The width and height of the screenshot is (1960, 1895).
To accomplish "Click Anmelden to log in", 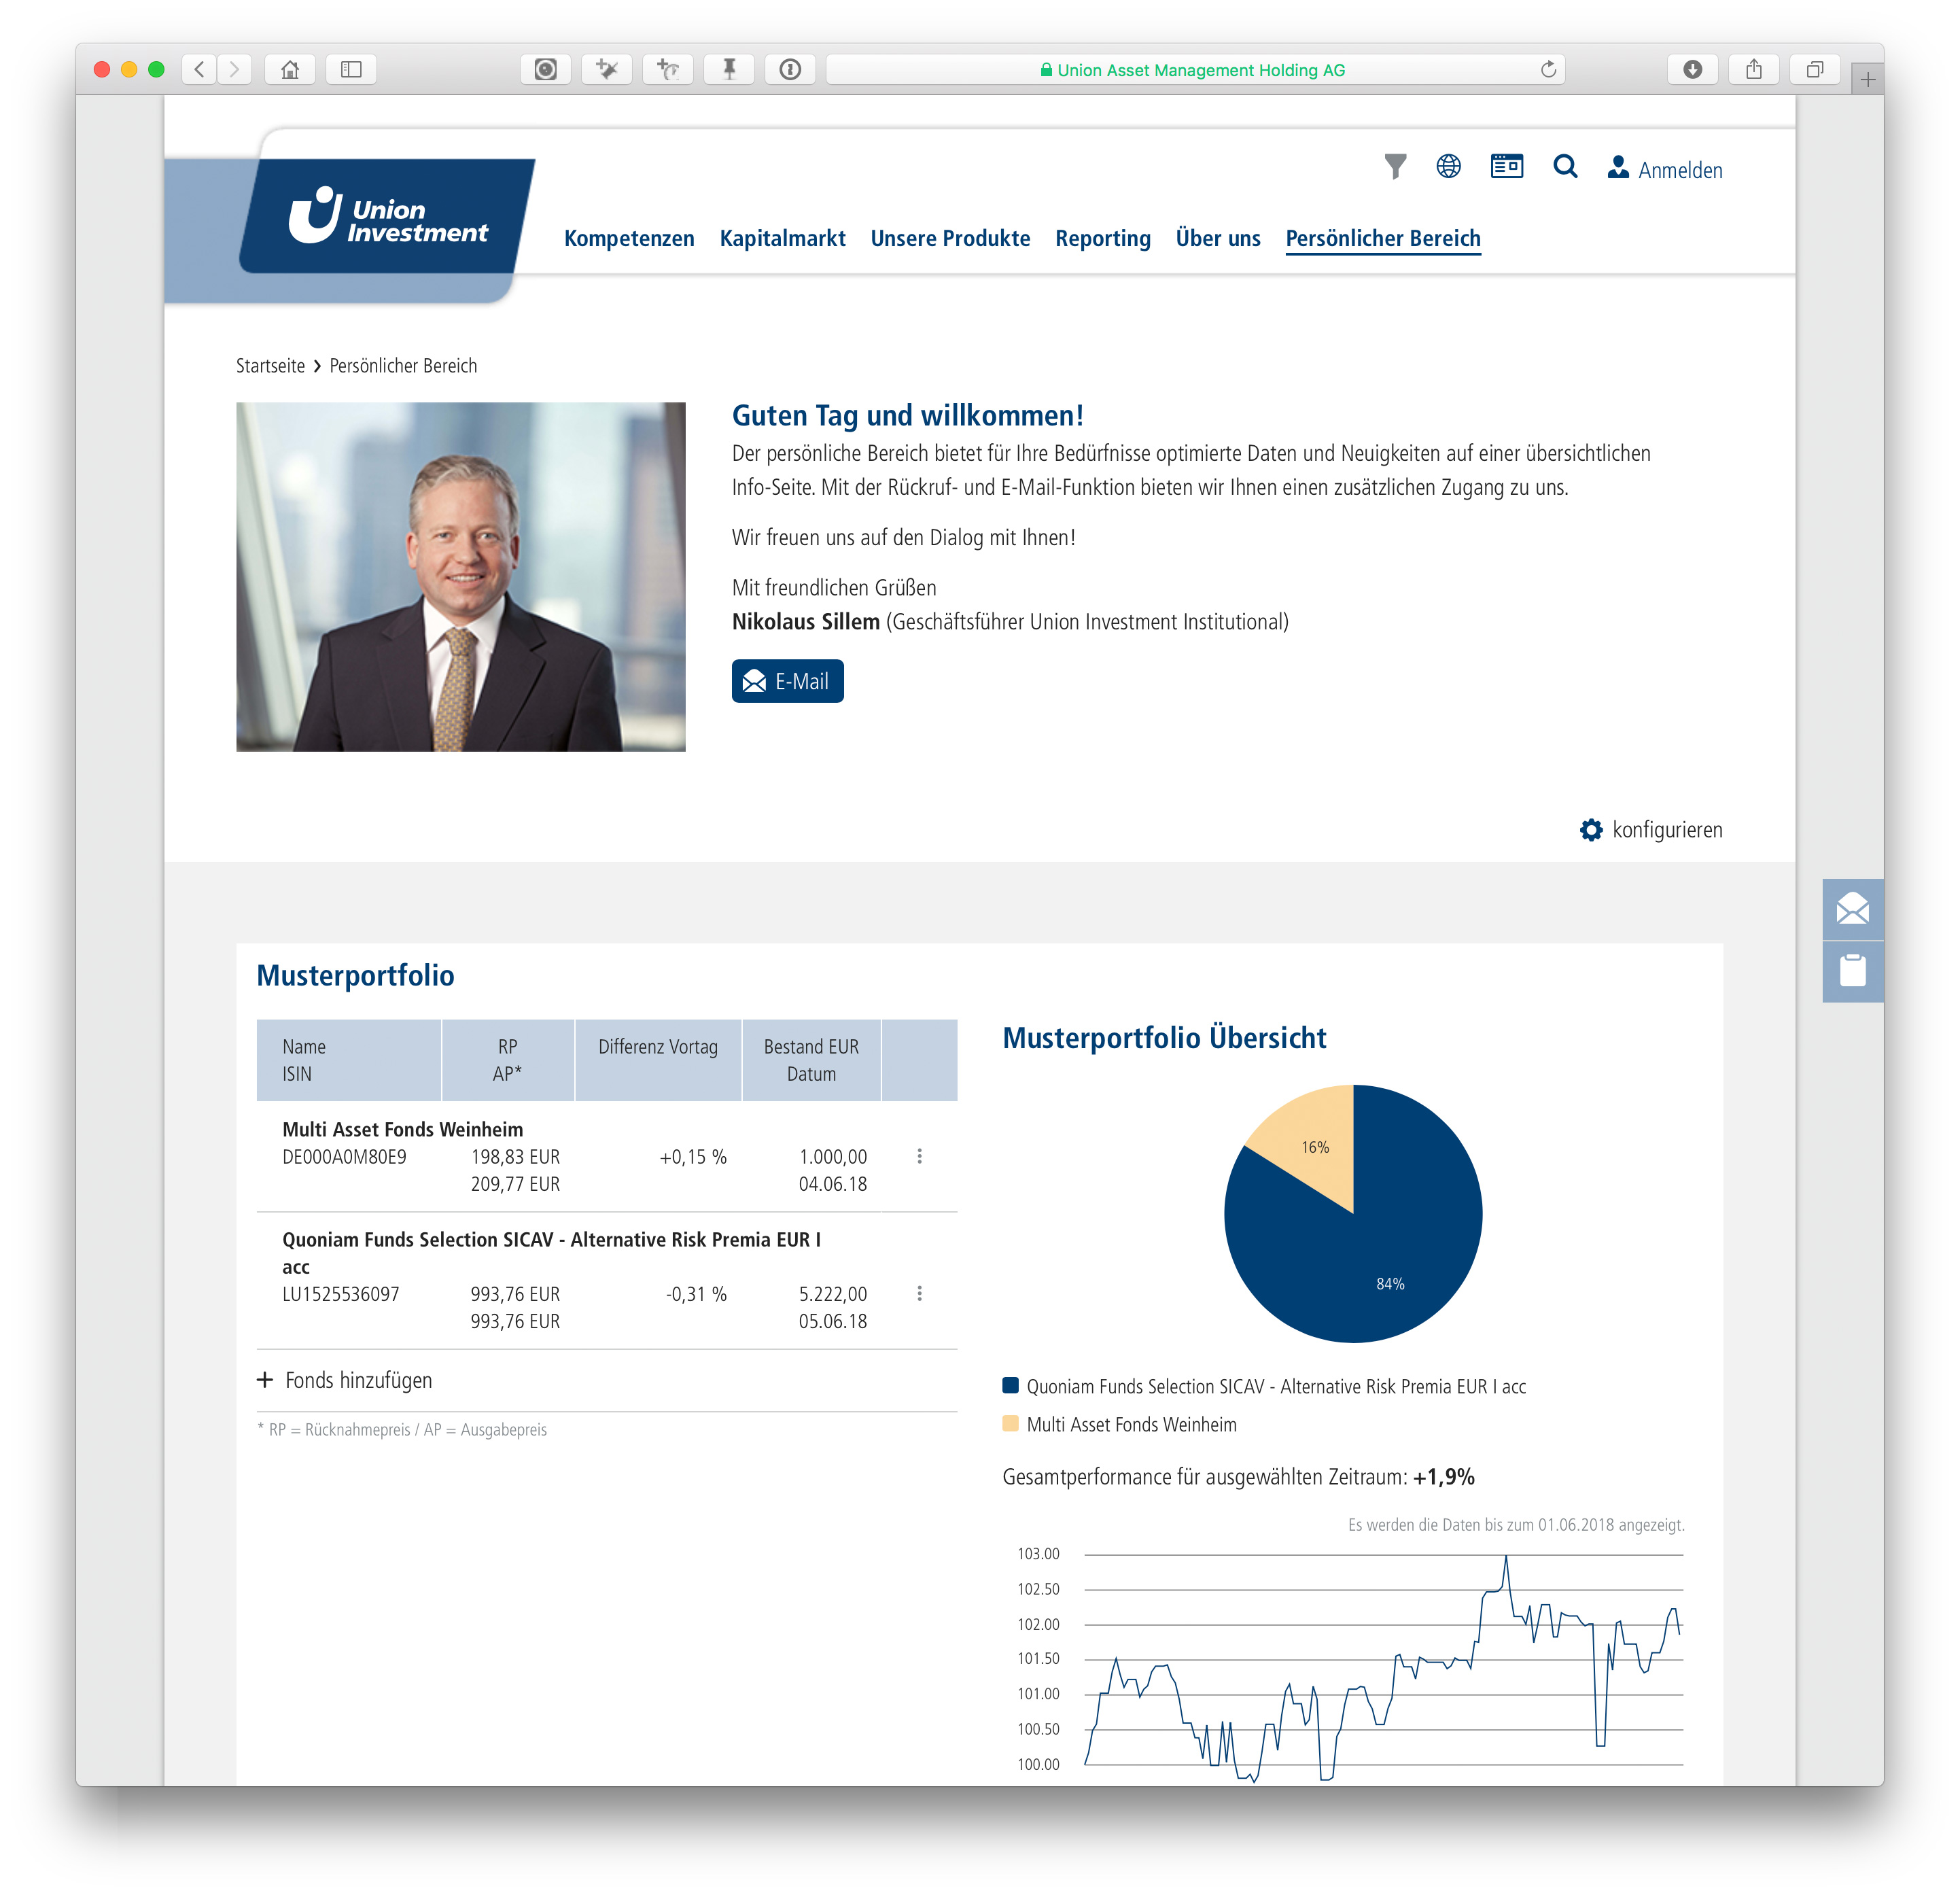I will [1664, 169].
